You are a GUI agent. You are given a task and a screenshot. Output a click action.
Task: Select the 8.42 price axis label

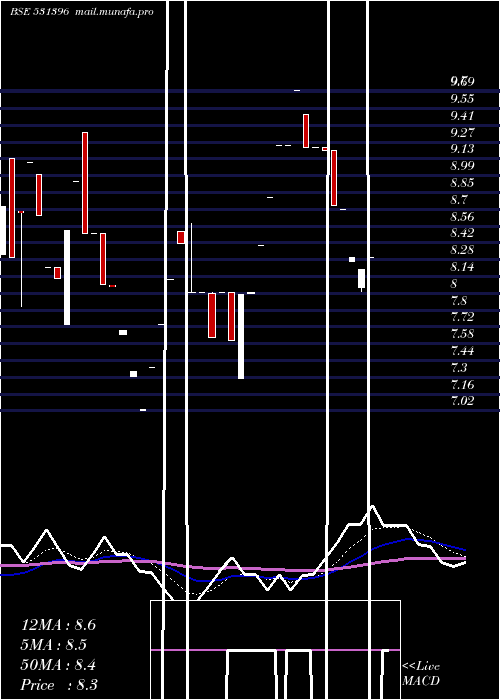[462, 233]
